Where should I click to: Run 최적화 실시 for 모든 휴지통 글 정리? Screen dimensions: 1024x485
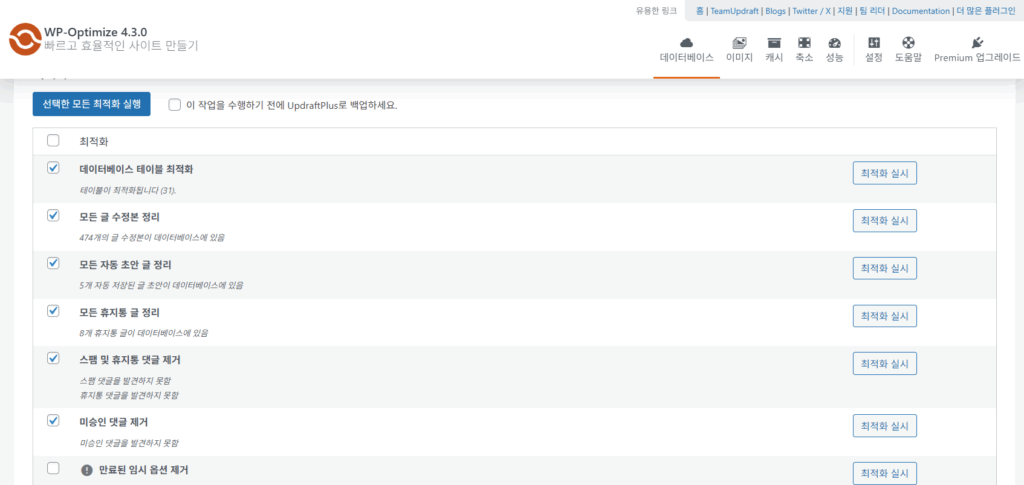pos(885,316)
